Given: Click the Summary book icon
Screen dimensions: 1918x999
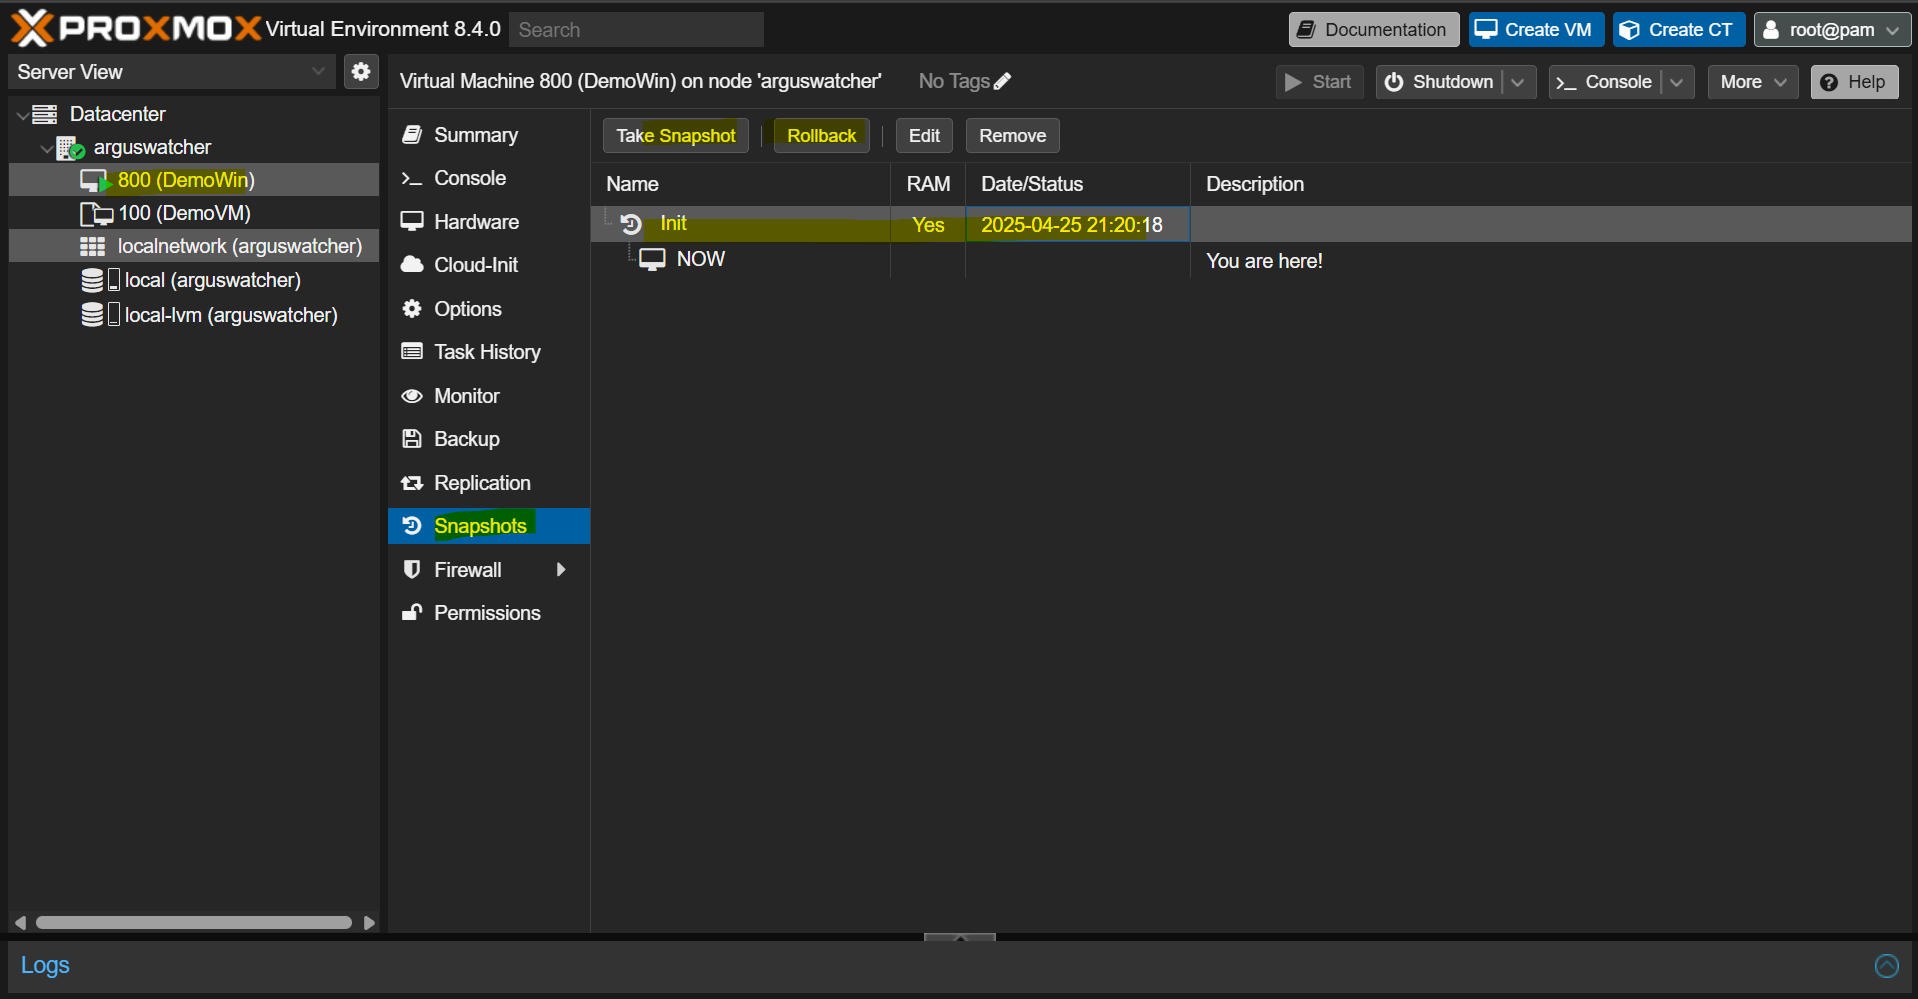Looking at the screenshot, I should (411, 135).
